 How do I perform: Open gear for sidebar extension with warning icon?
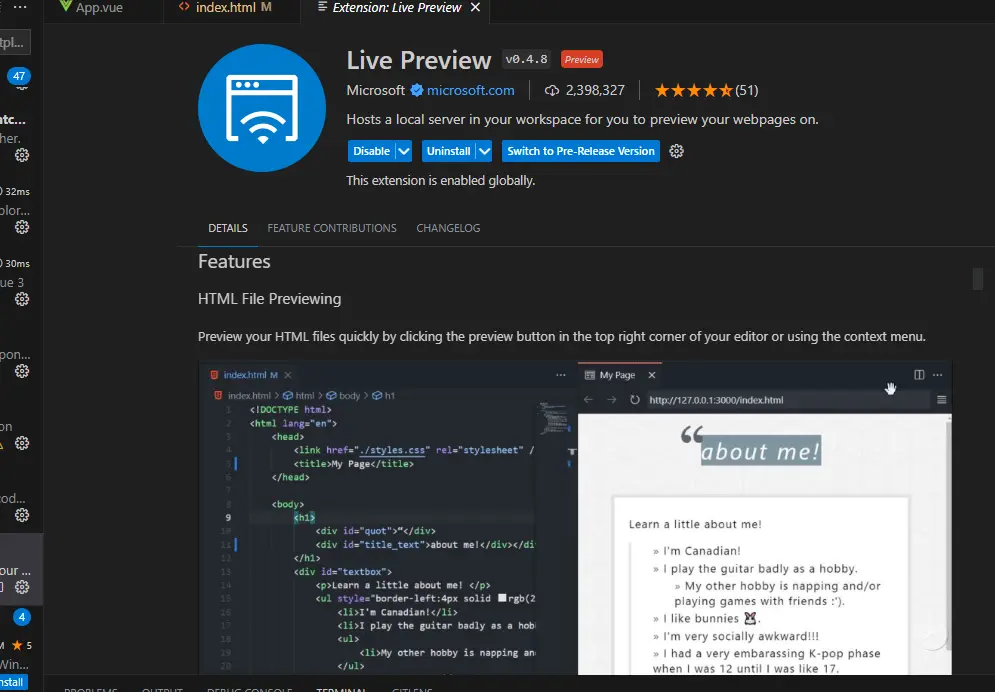tap(22, 443)
